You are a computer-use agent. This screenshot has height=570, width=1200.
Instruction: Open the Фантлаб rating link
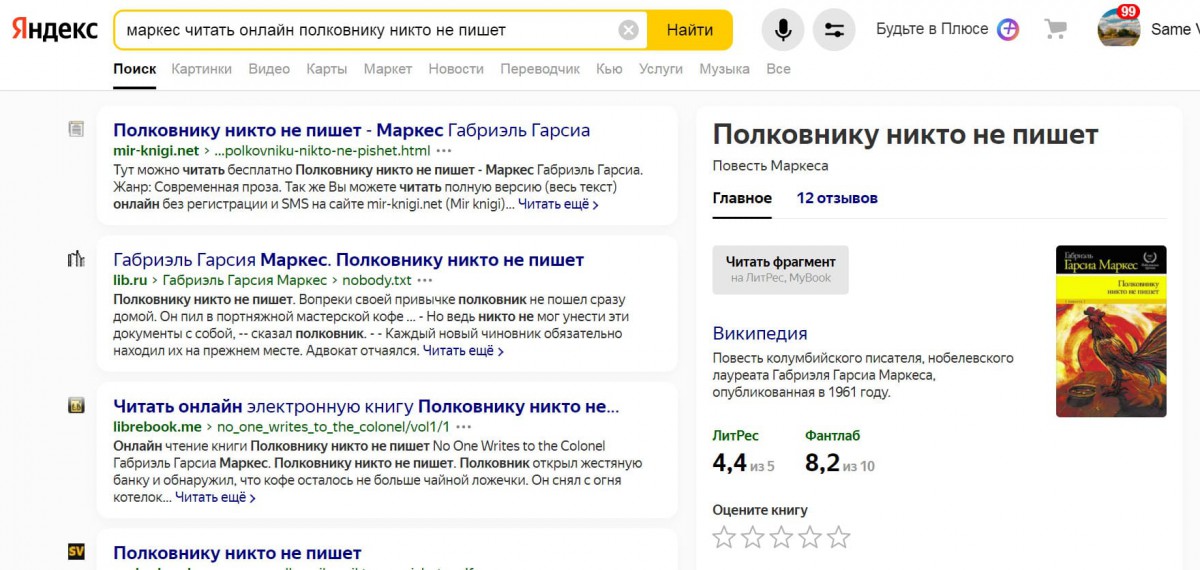point(832,436)
